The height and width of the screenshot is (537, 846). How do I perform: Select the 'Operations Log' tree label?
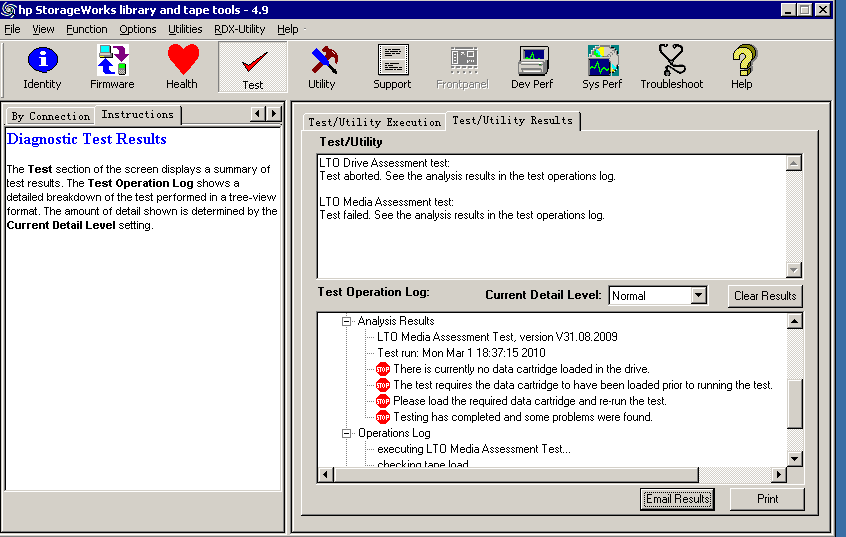(394, 433)
